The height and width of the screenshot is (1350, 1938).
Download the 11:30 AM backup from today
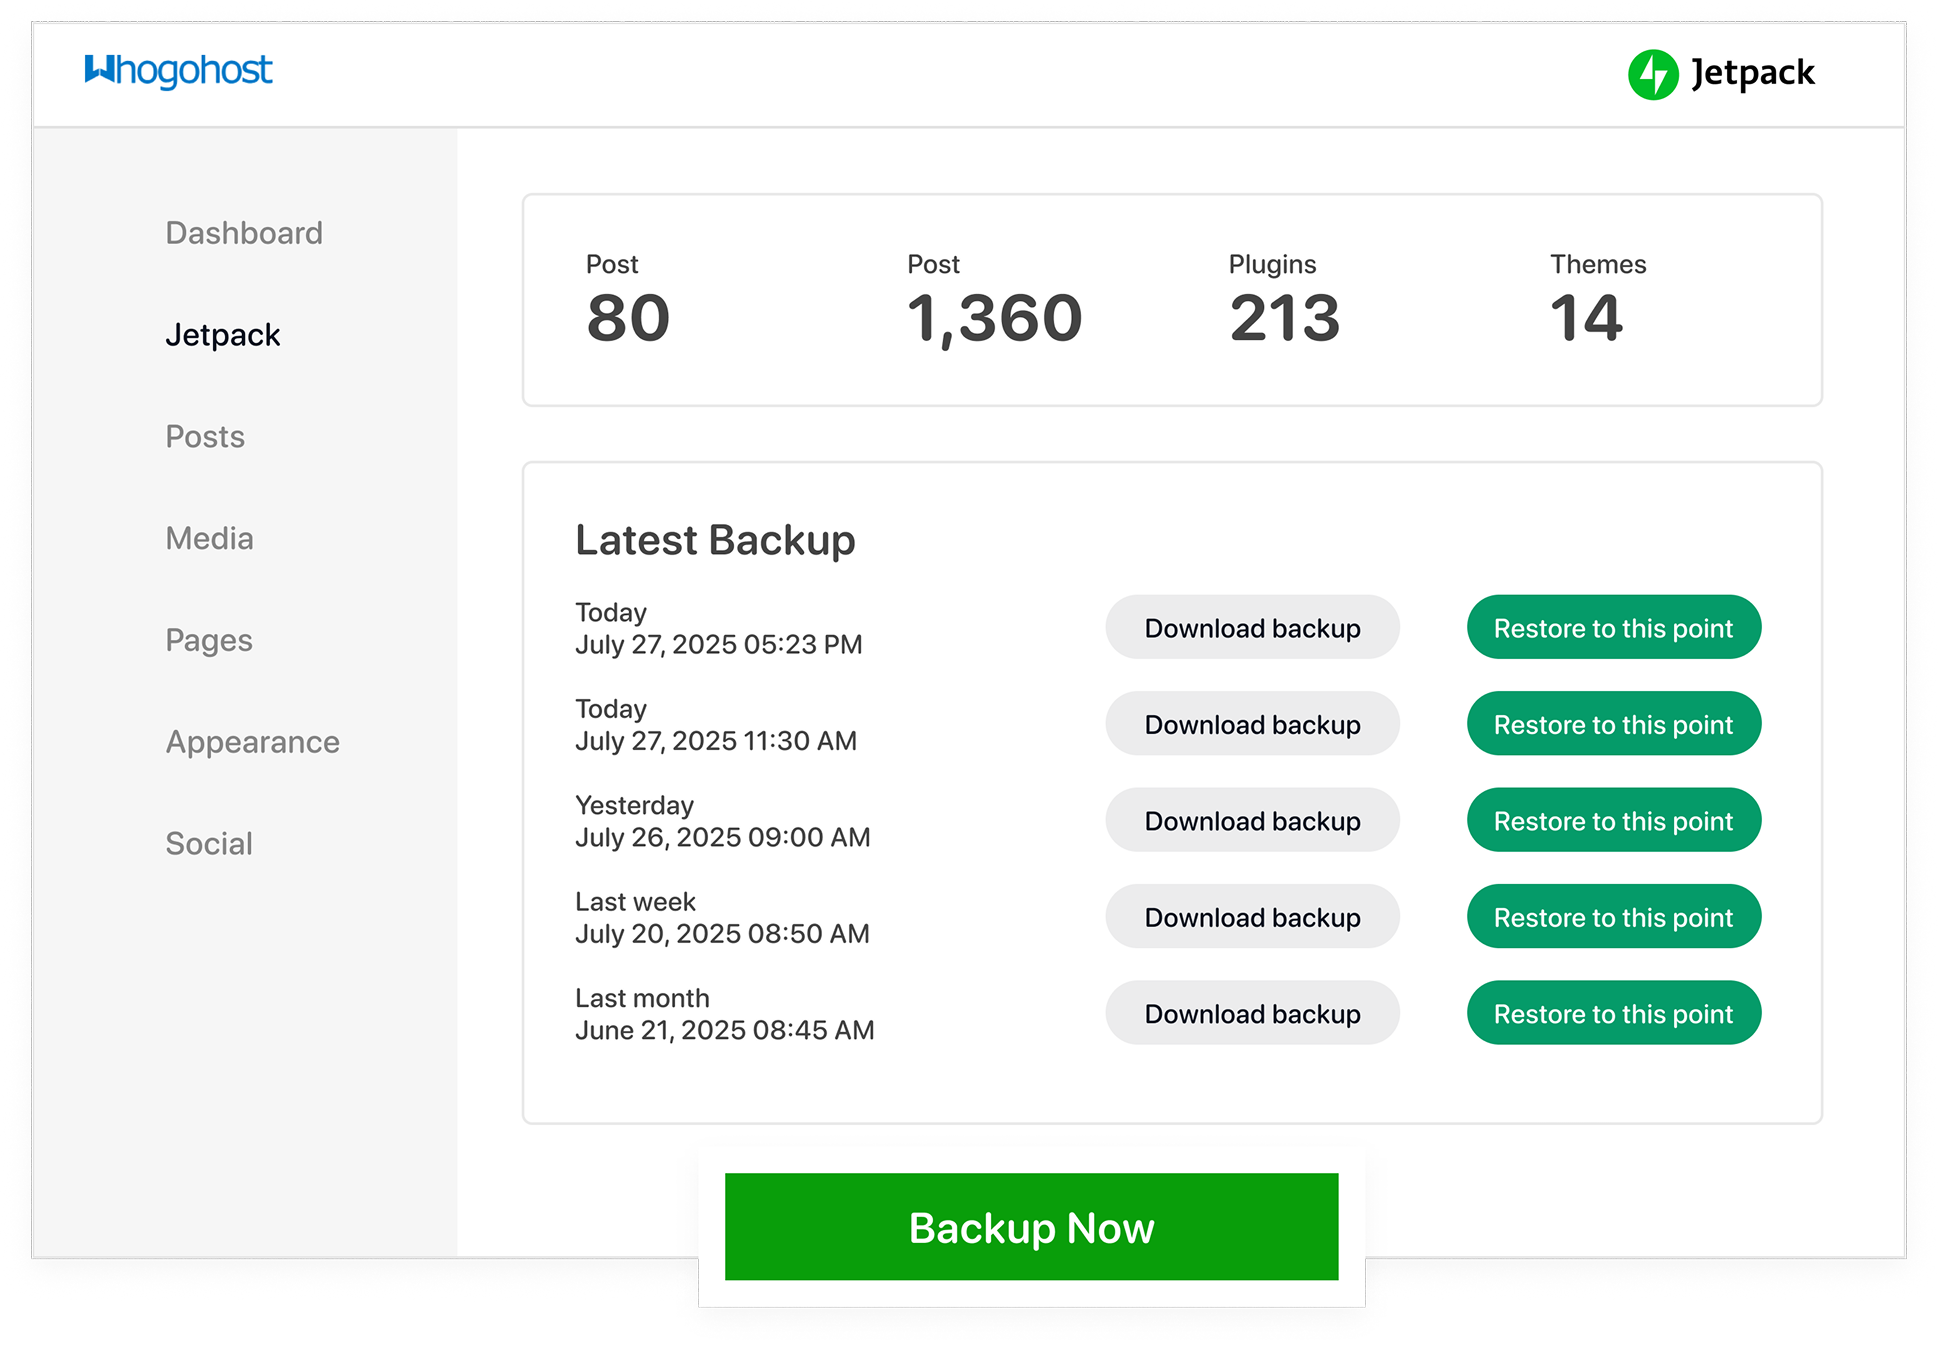pyautogui.click(x=1252, y=724)
